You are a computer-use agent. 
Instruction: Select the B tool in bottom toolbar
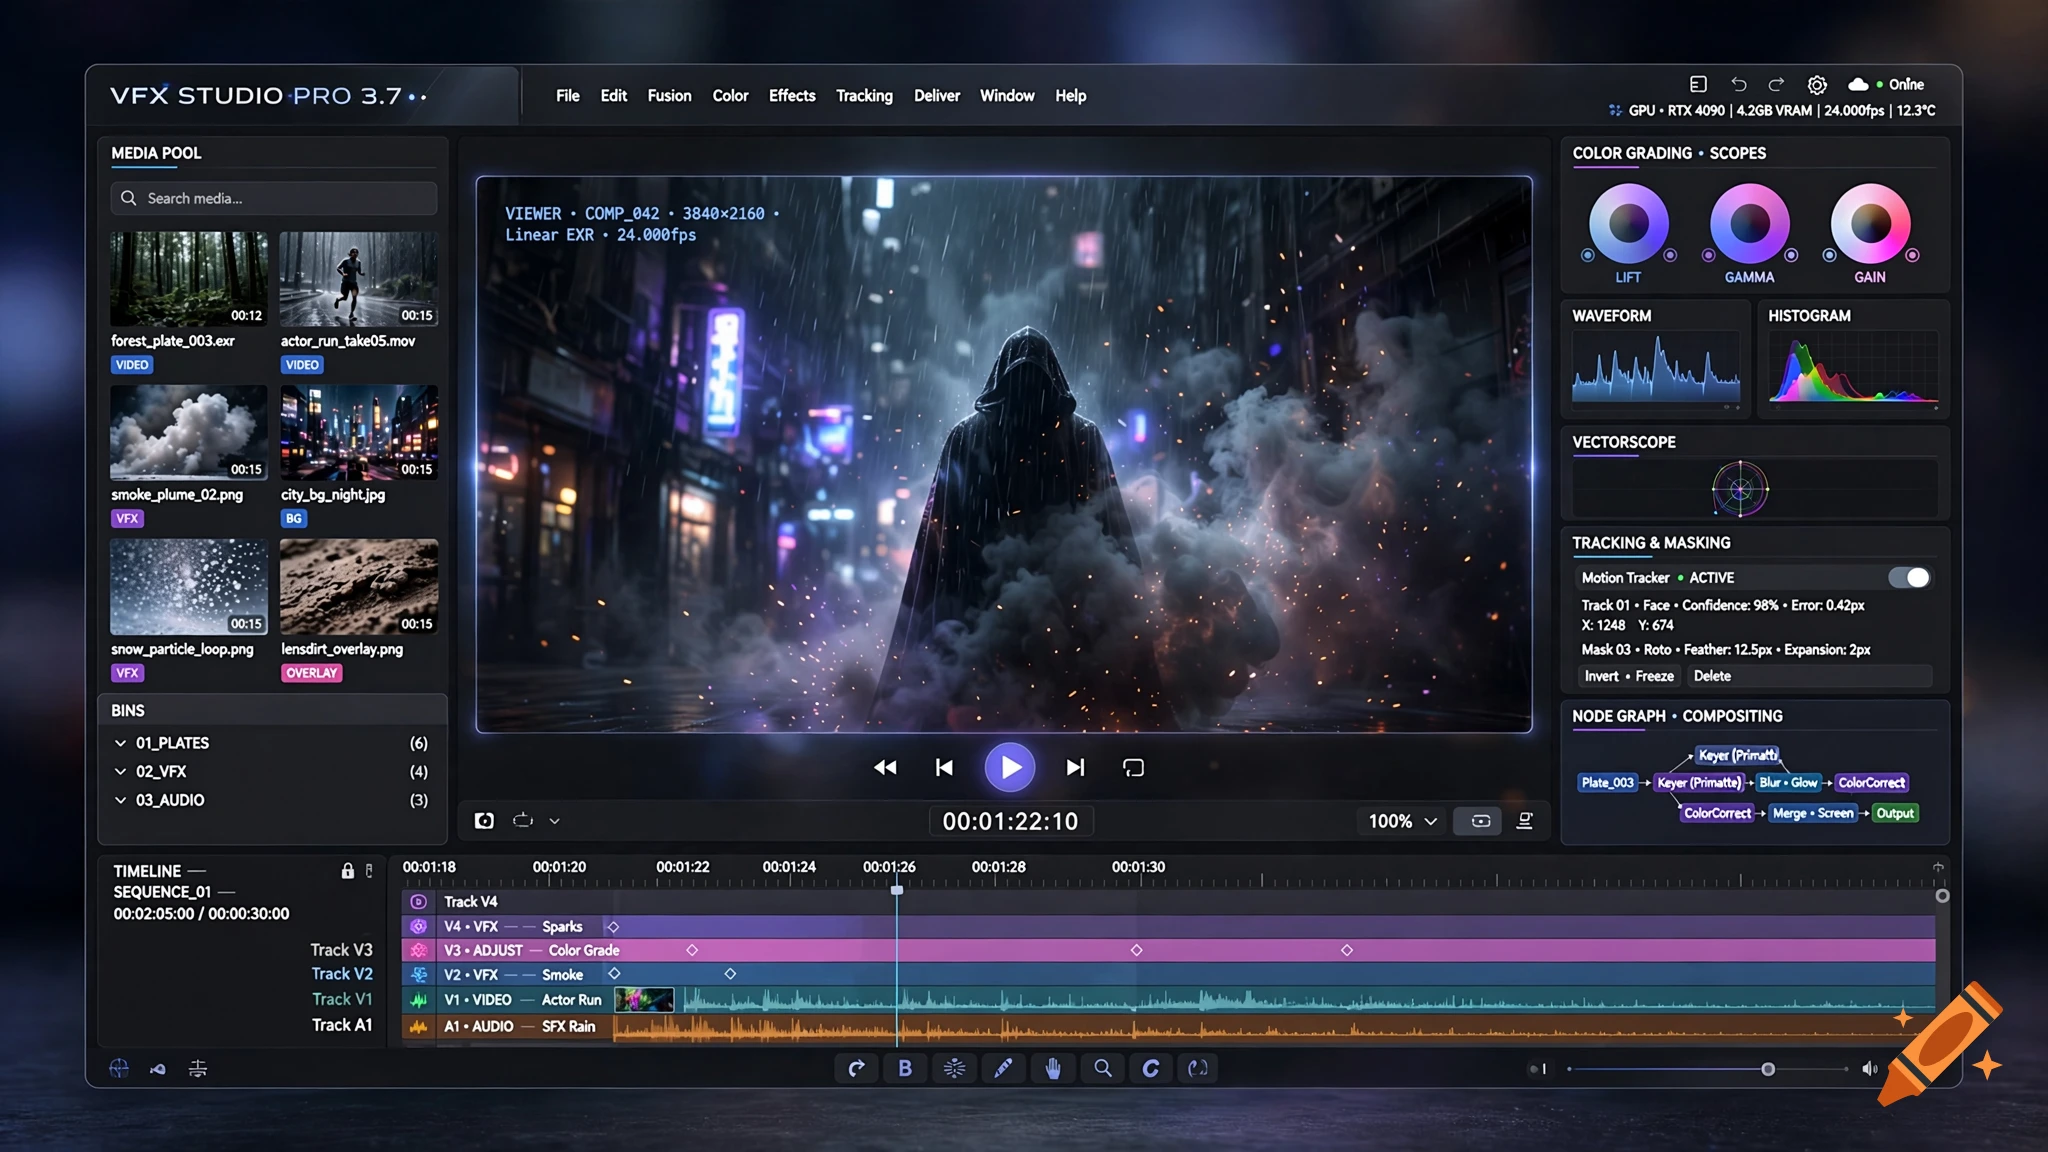[x=905, y=1068]
